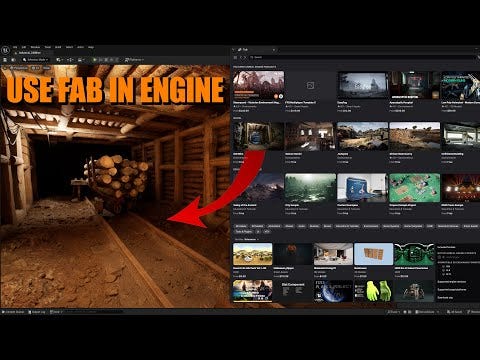Click the Unreal Engine logo icon
This screenshot has width=480, height=360.
(x=5, y=50)
